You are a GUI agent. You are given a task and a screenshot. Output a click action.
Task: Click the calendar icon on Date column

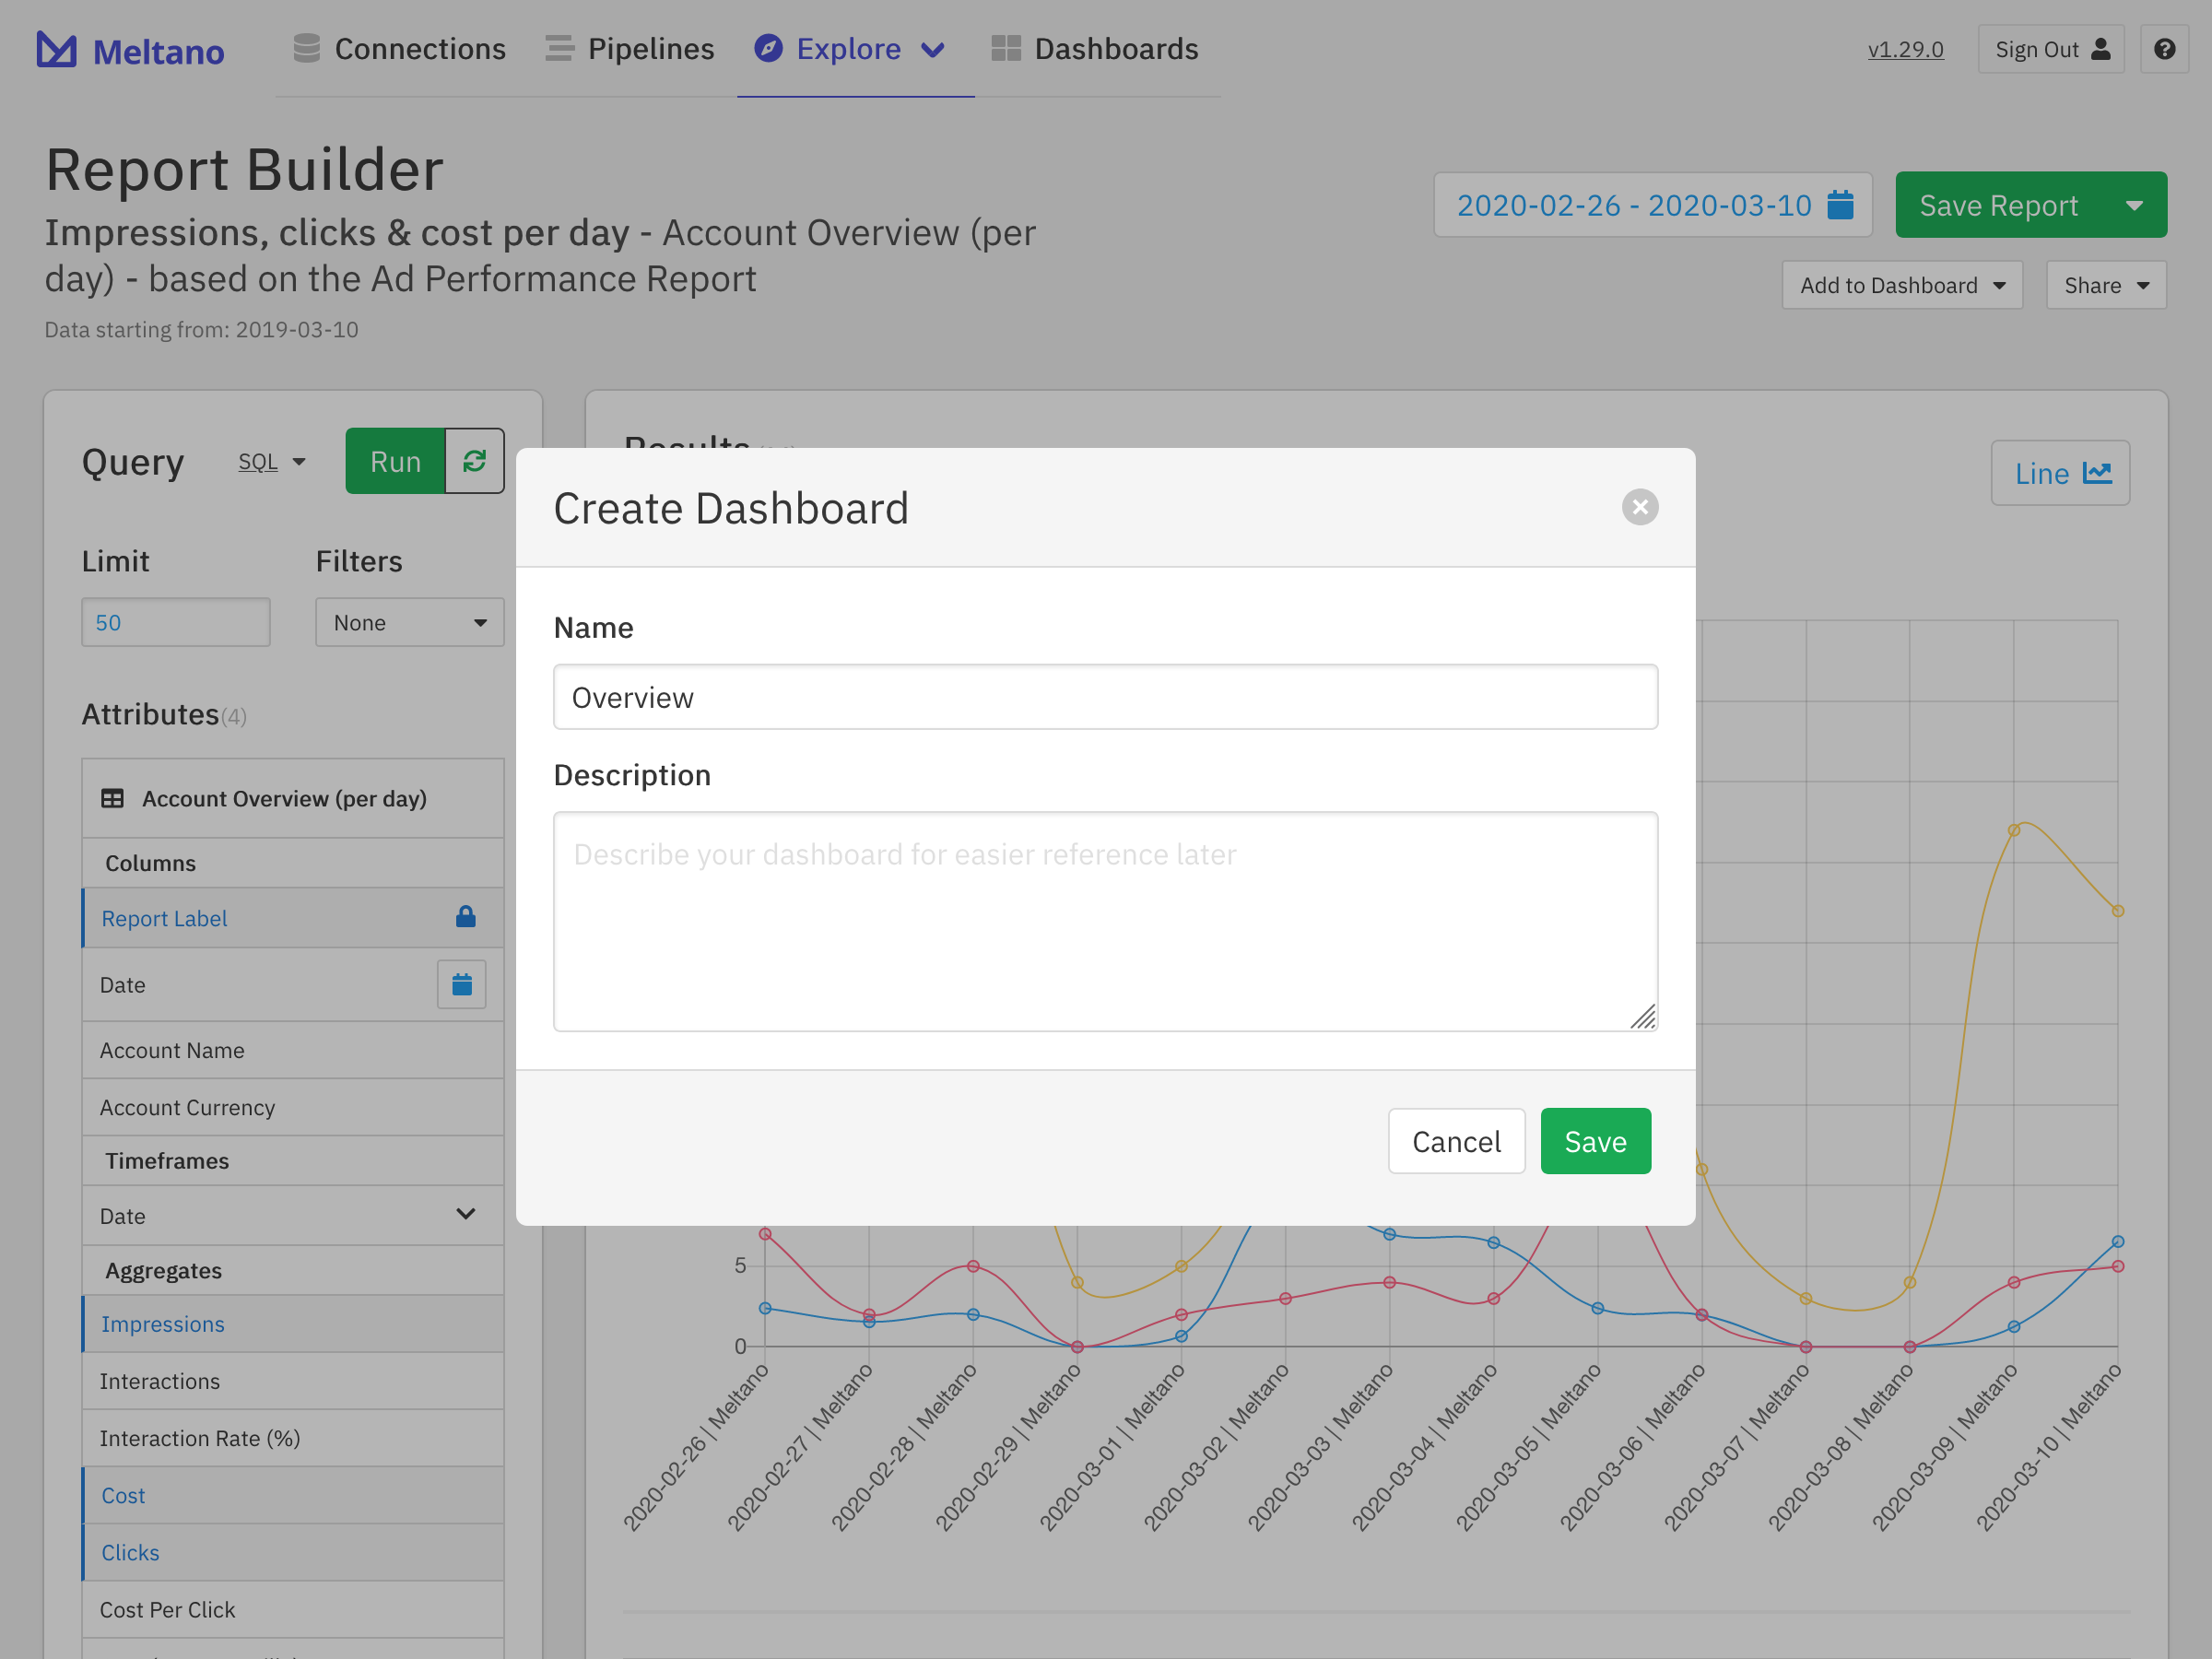[461, 985]
